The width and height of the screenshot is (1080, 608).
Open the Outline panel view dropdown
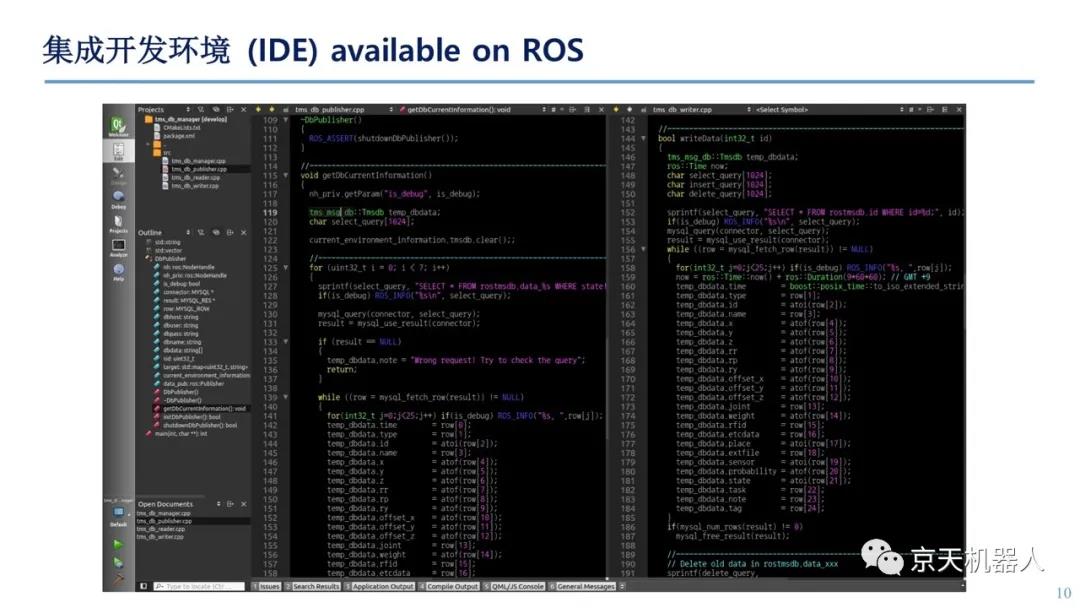[x=187, y=233]
